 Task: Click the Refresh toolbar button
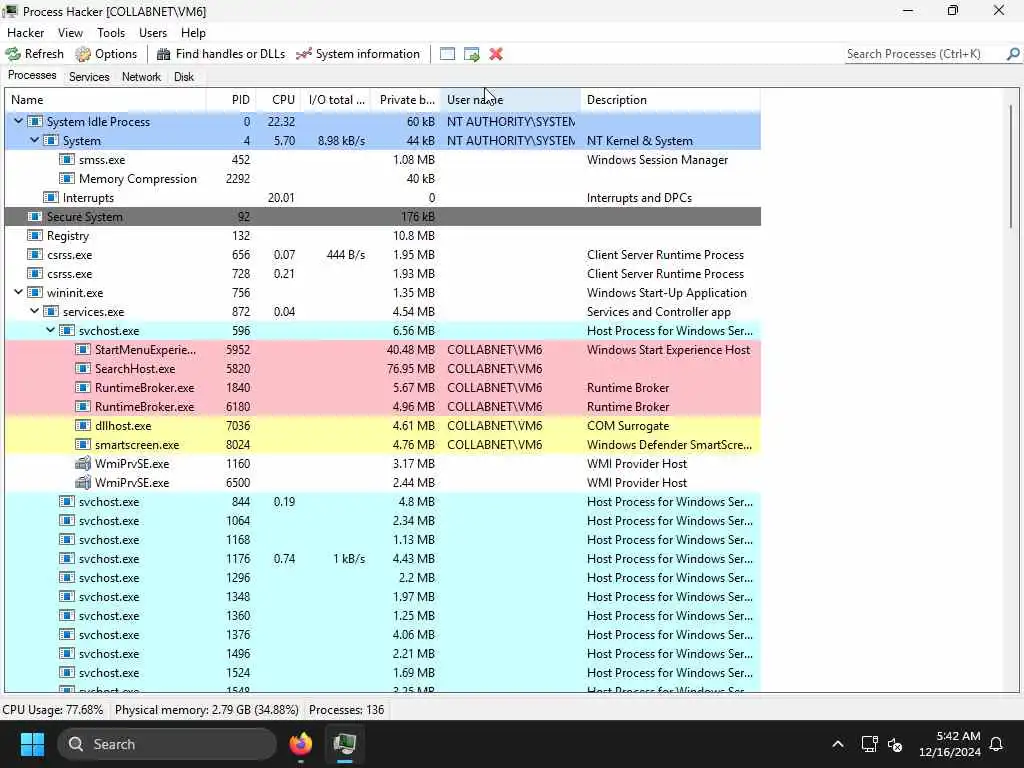[x=35, y=54]
